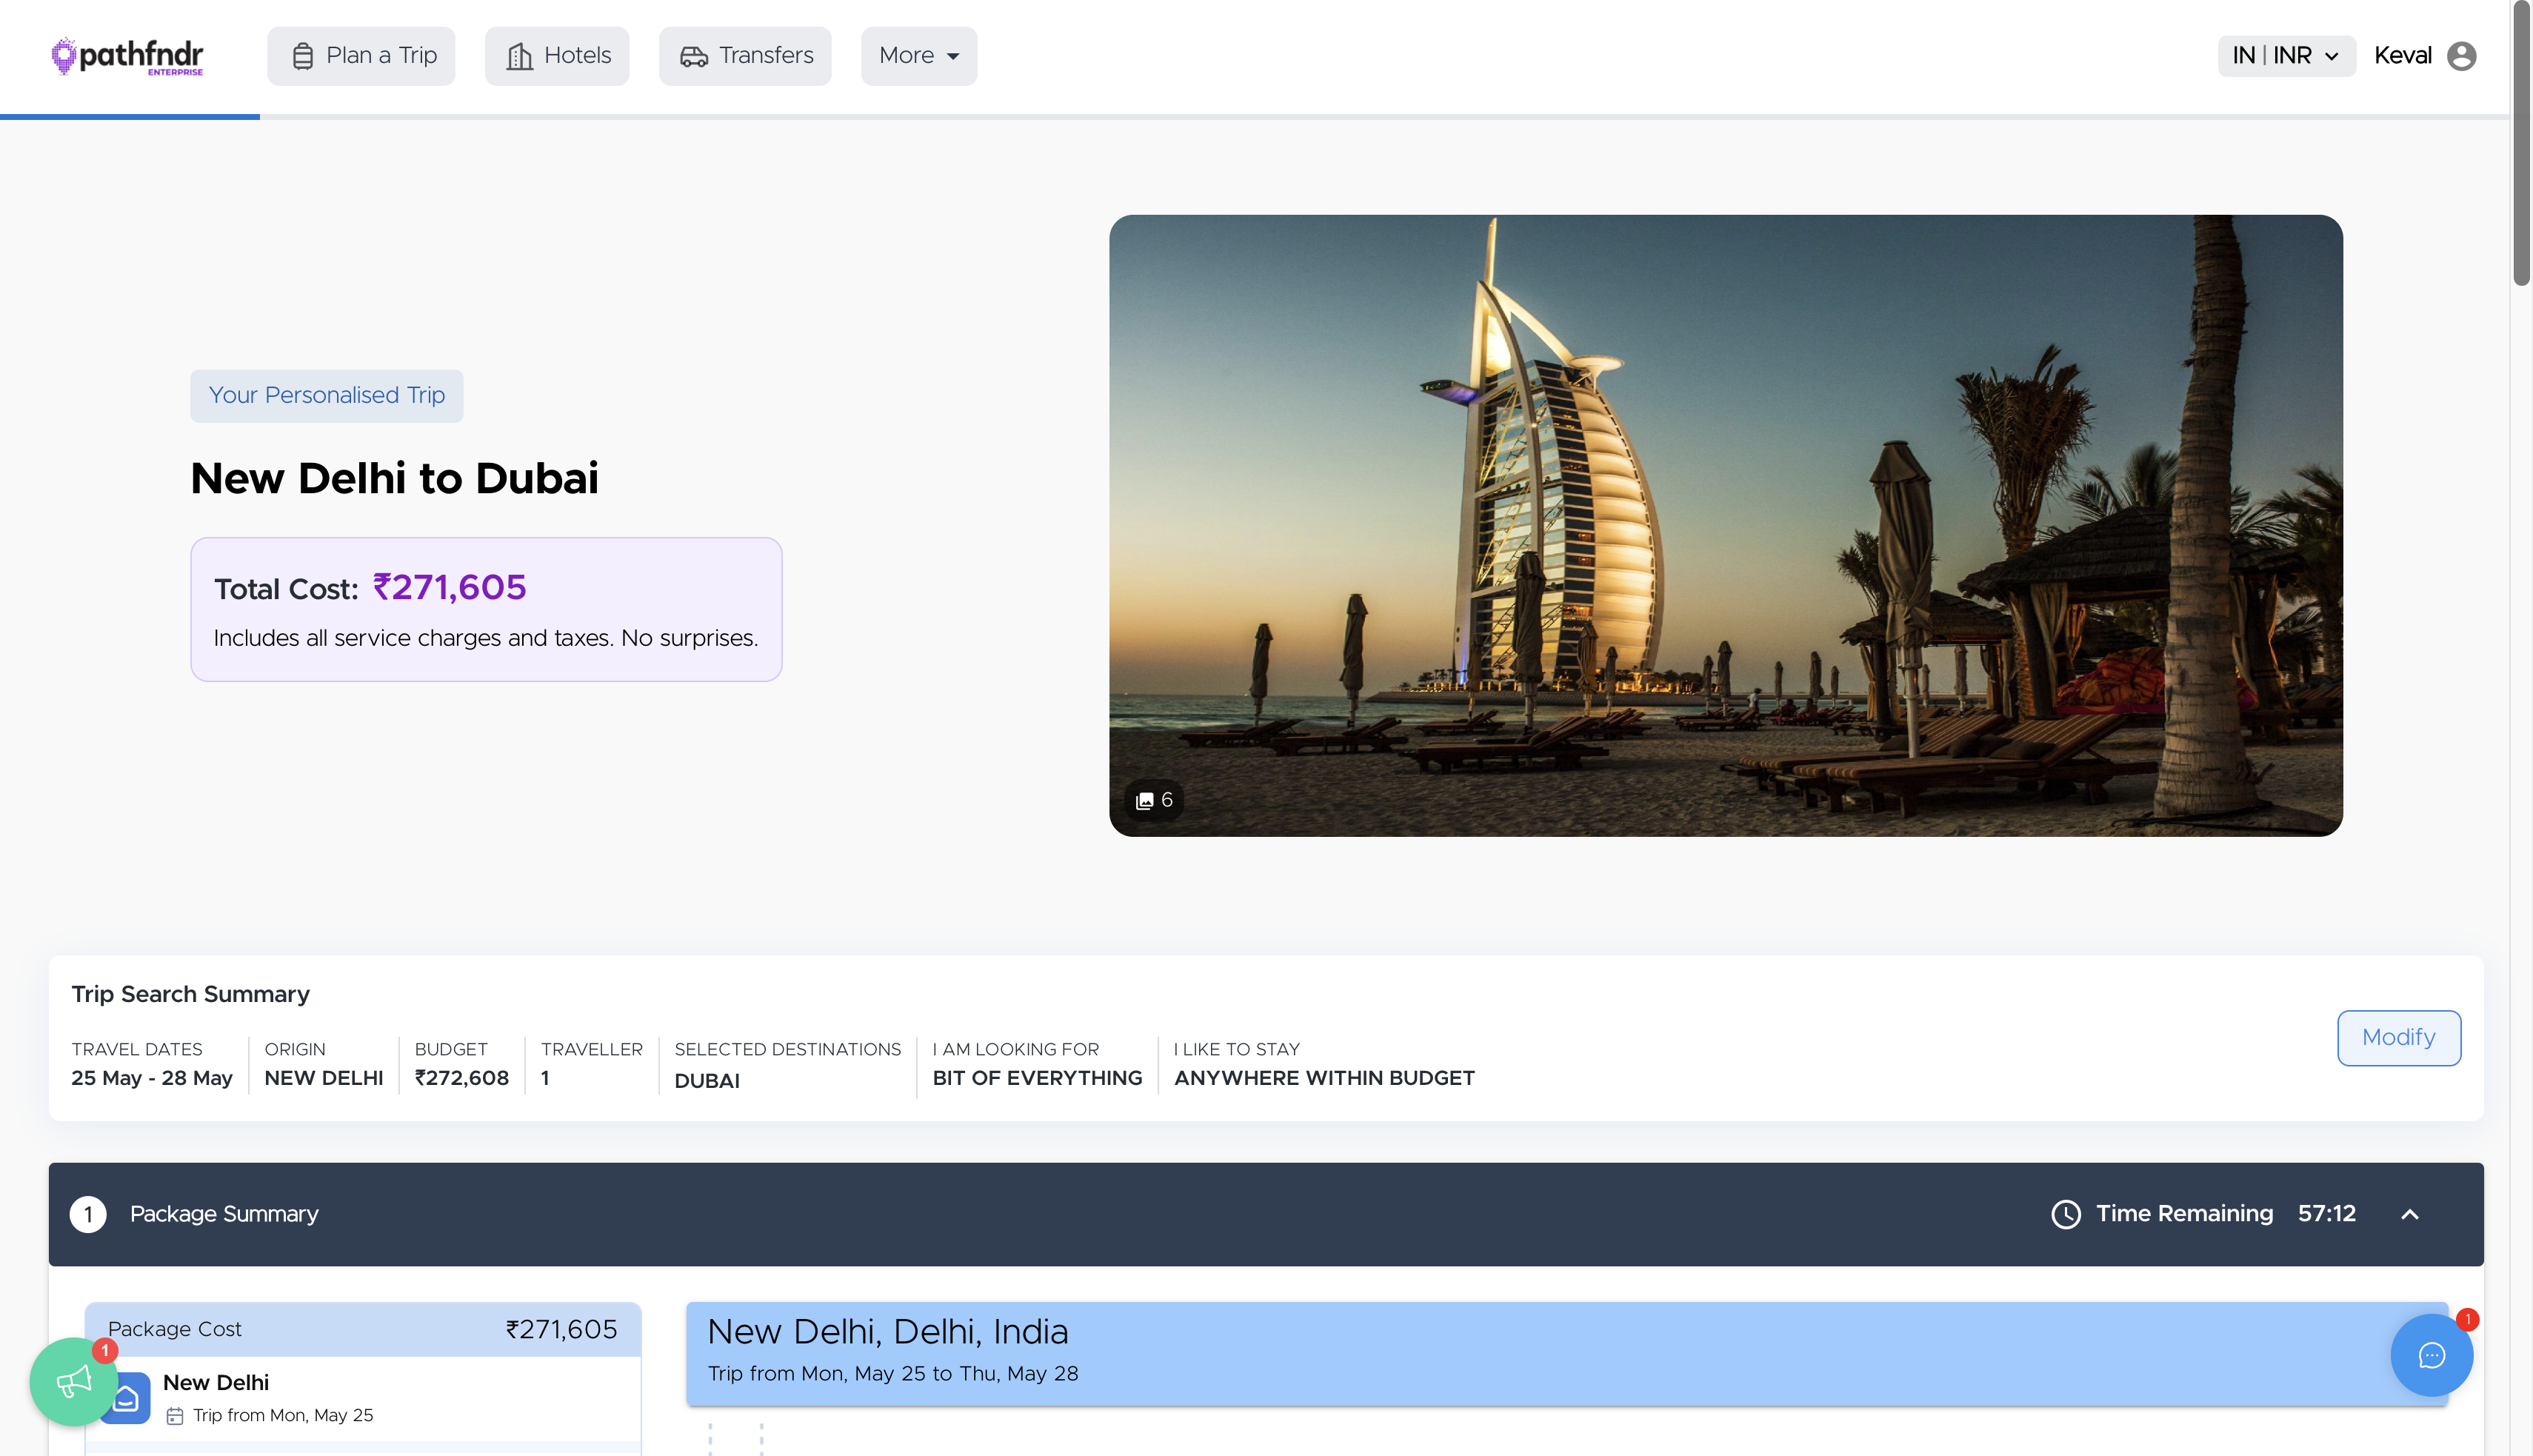
Task: Click the pathfndr Enterprise logo
Action: coord(127,56)
